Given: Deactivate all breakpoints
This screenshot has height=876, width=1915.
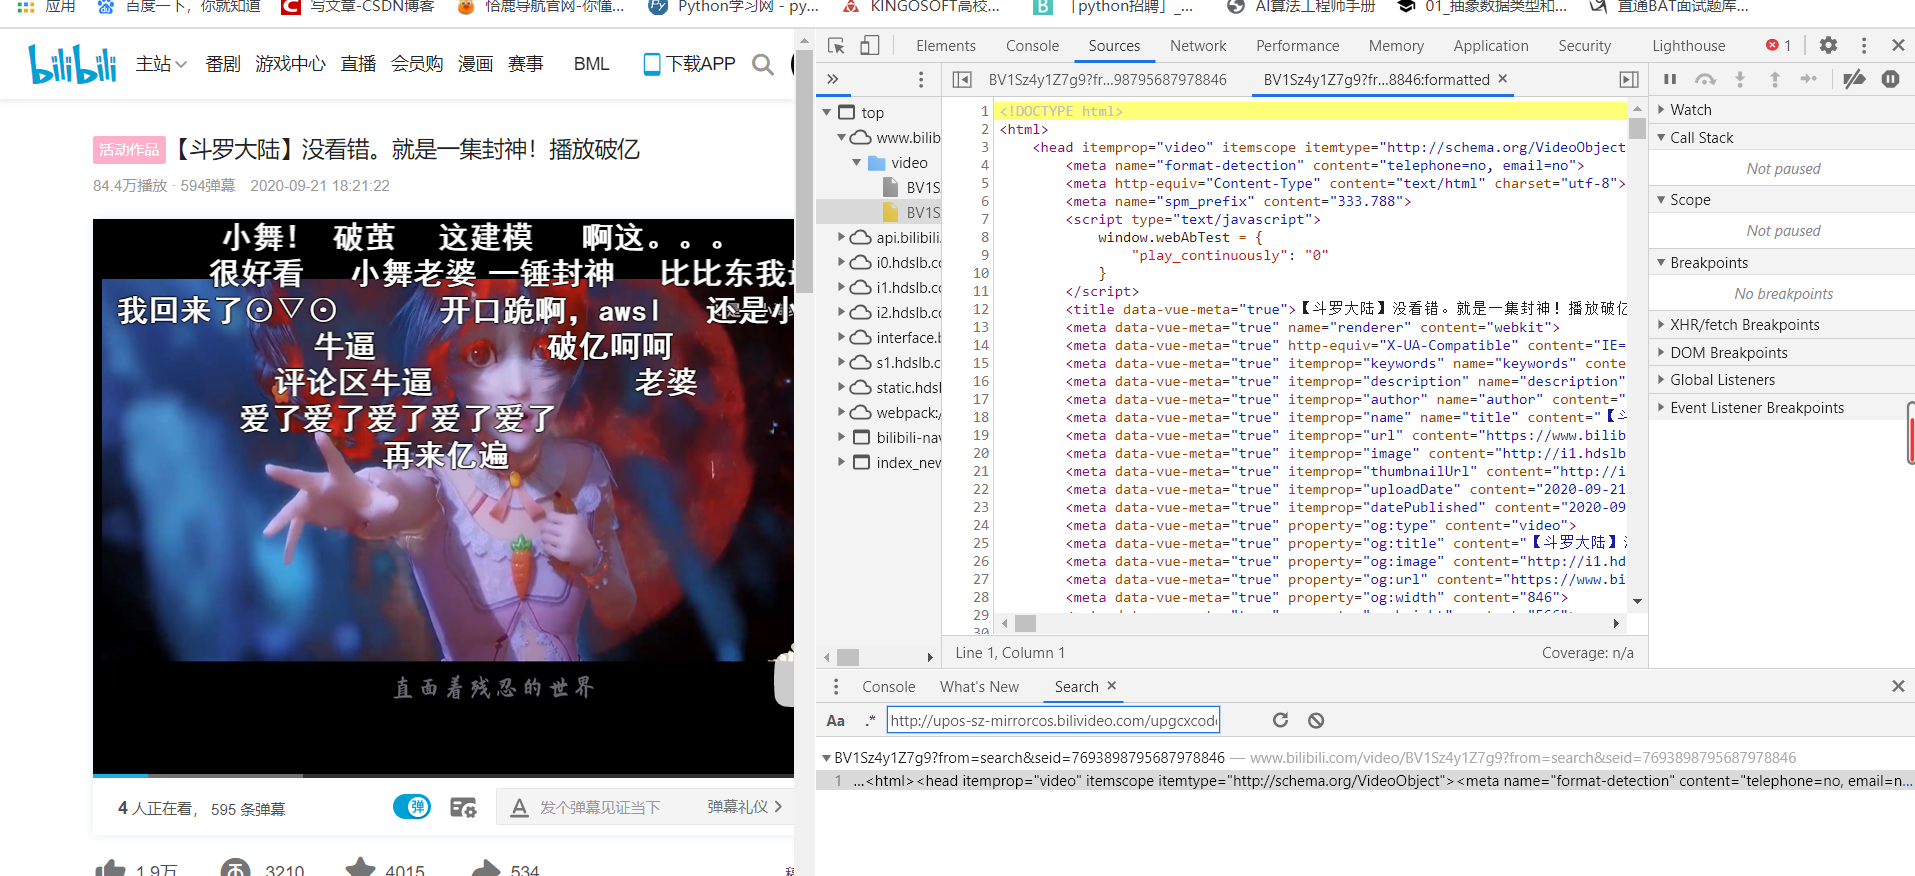Looking at the screenshot, I should 1854,79.
